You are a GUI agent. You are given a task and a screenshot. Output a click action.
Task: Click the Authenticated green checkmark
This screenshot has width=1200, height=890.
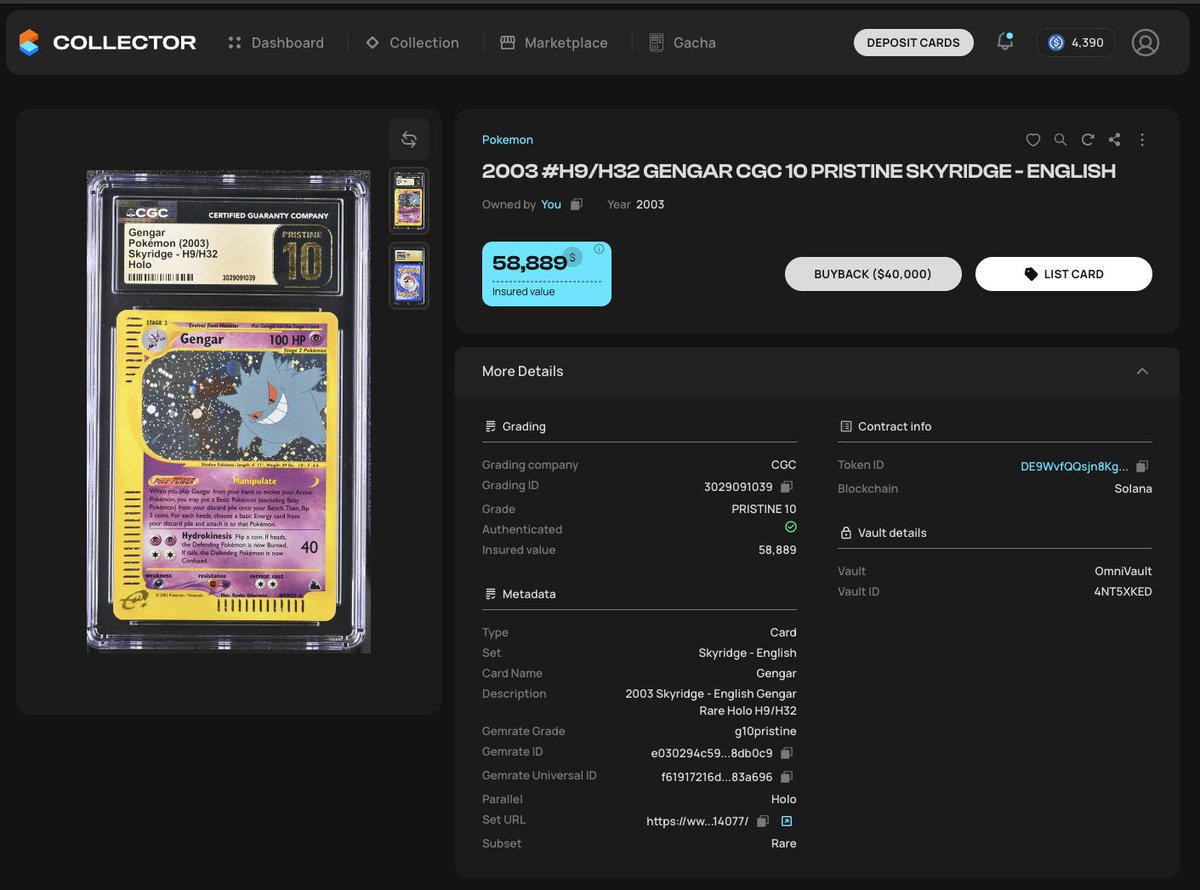click(791, 527)
